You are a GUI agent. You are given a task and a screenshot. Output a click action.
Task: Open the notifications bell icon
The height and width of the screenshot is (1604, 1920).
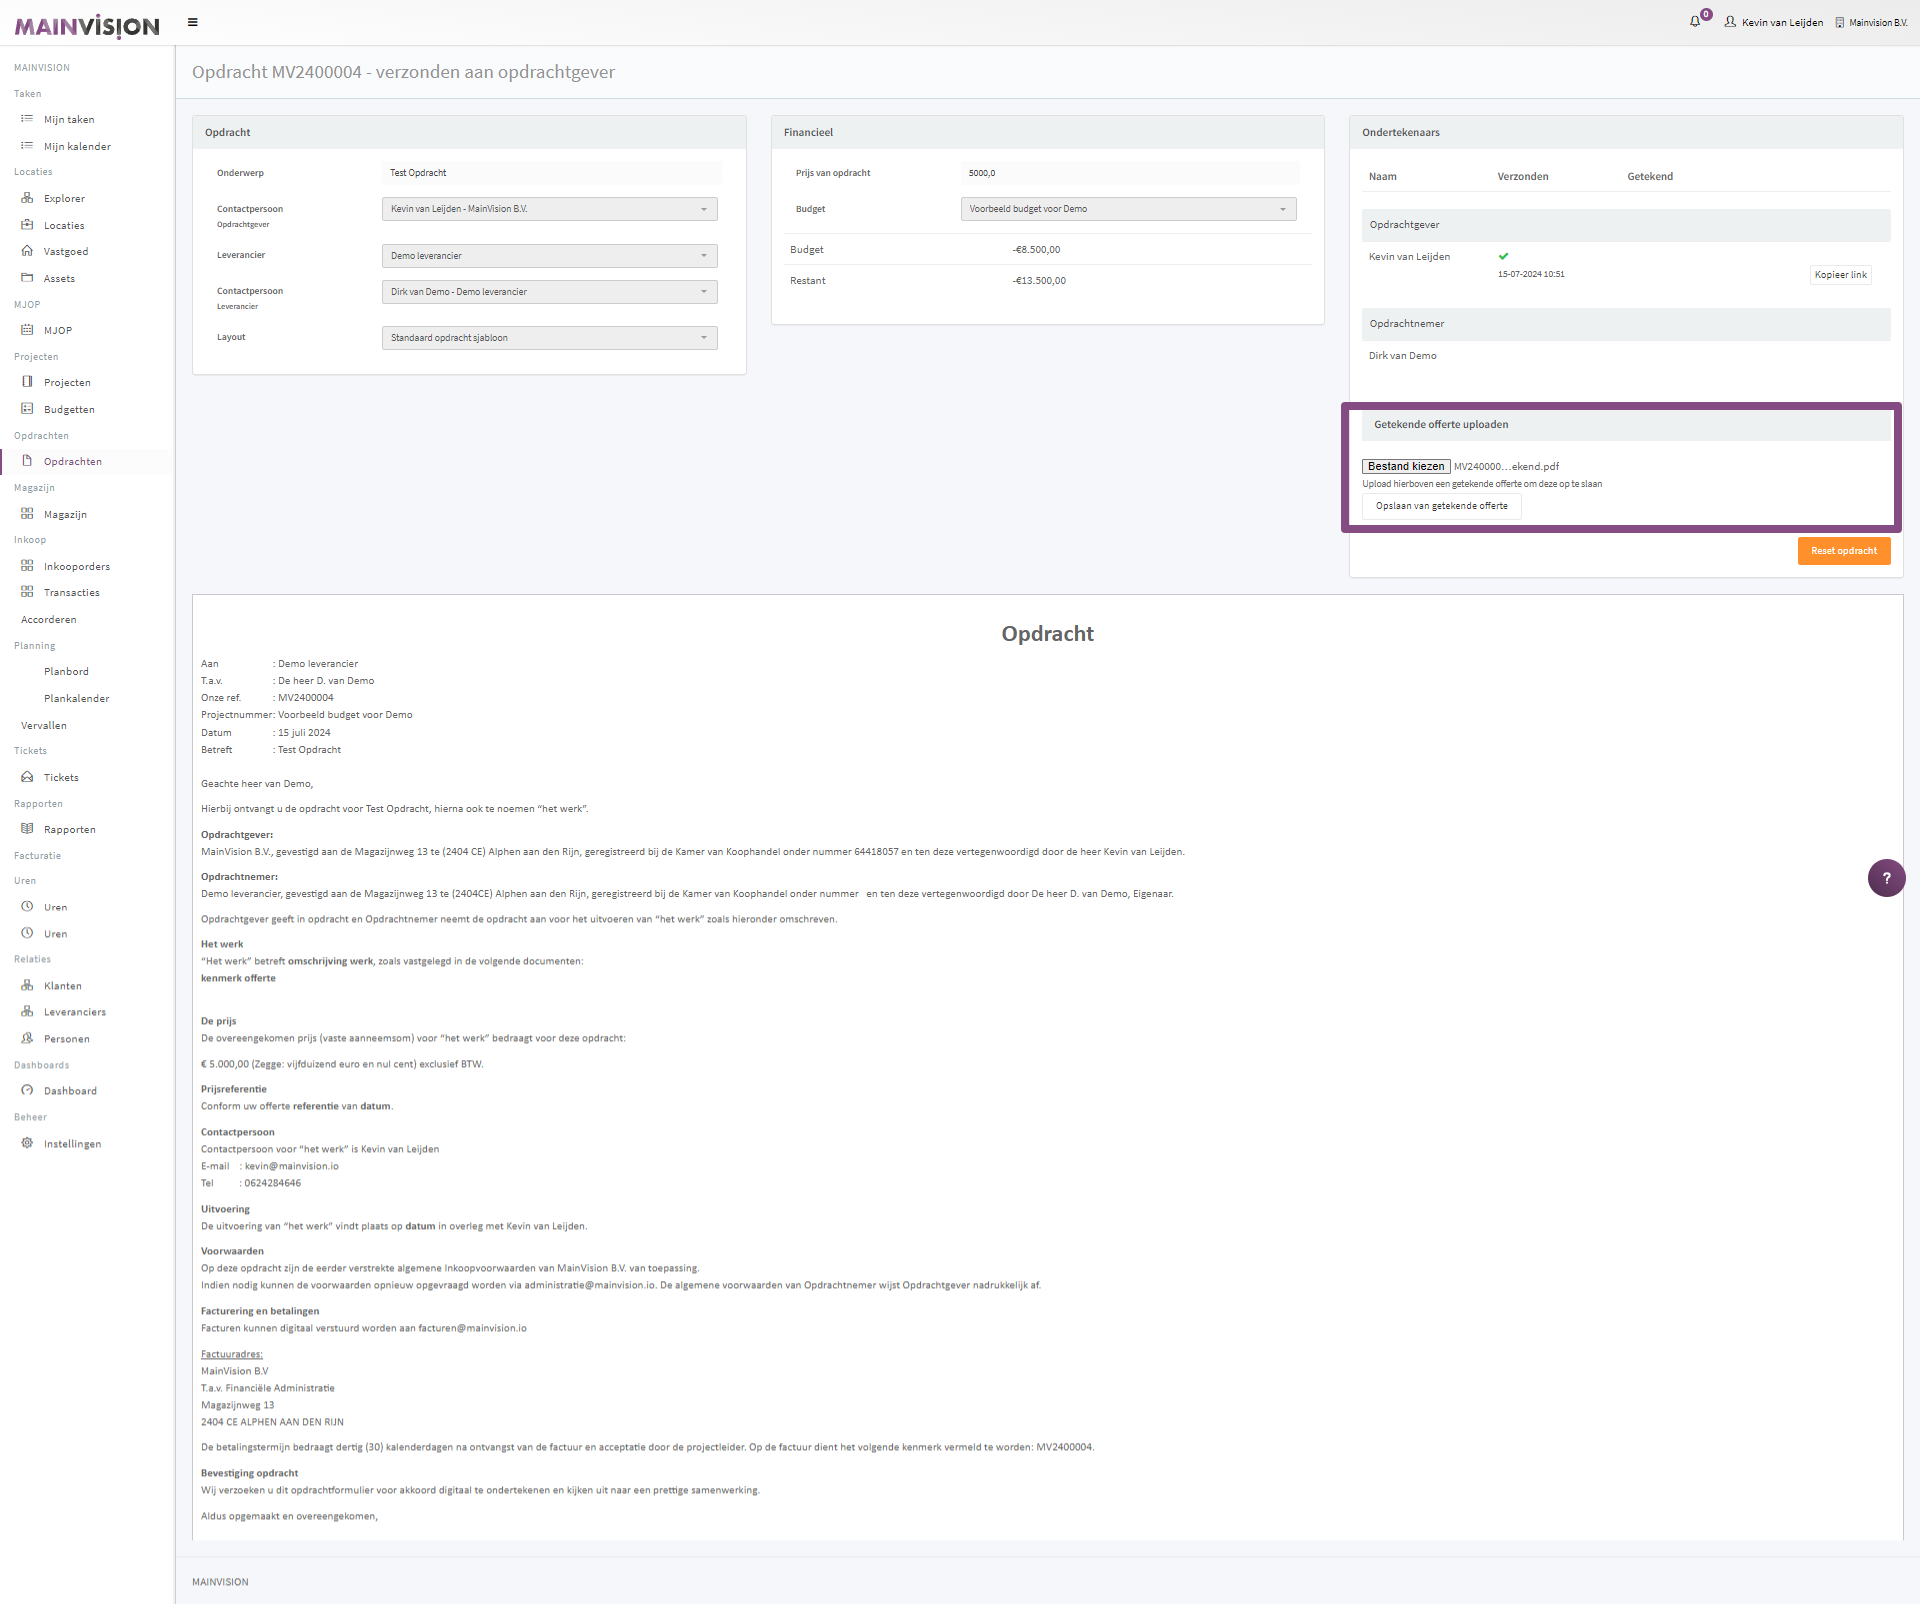pos(1695,21)
